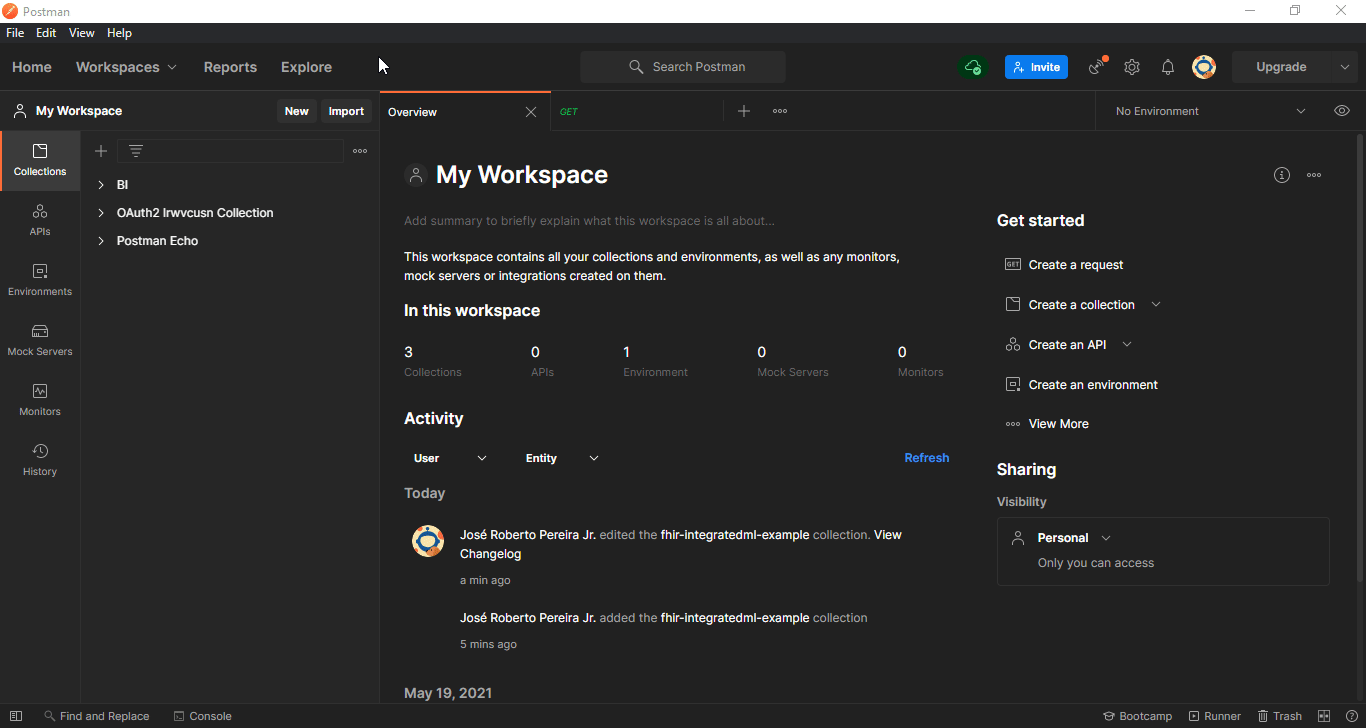Click the Invite button
1366x728 pixels.
tap(1036, 67)
